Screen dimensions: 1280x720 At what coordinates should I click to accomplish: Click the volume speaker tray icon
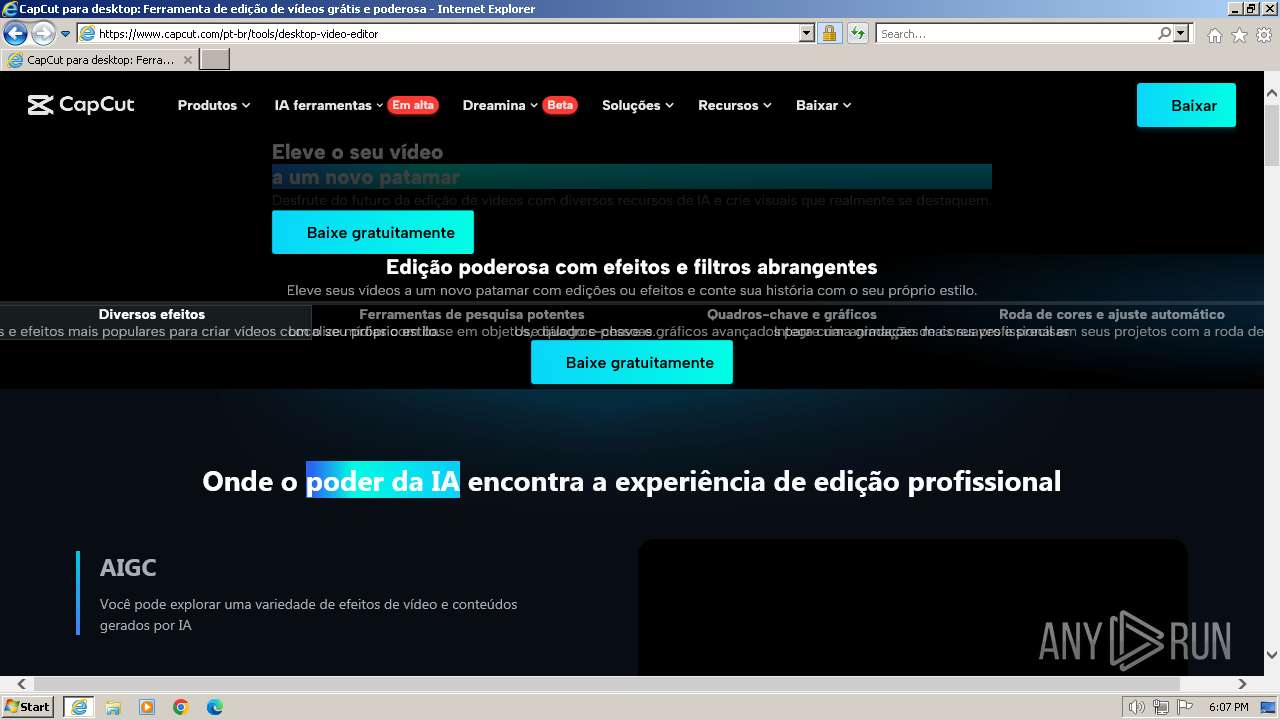(x=1135, y=707)
